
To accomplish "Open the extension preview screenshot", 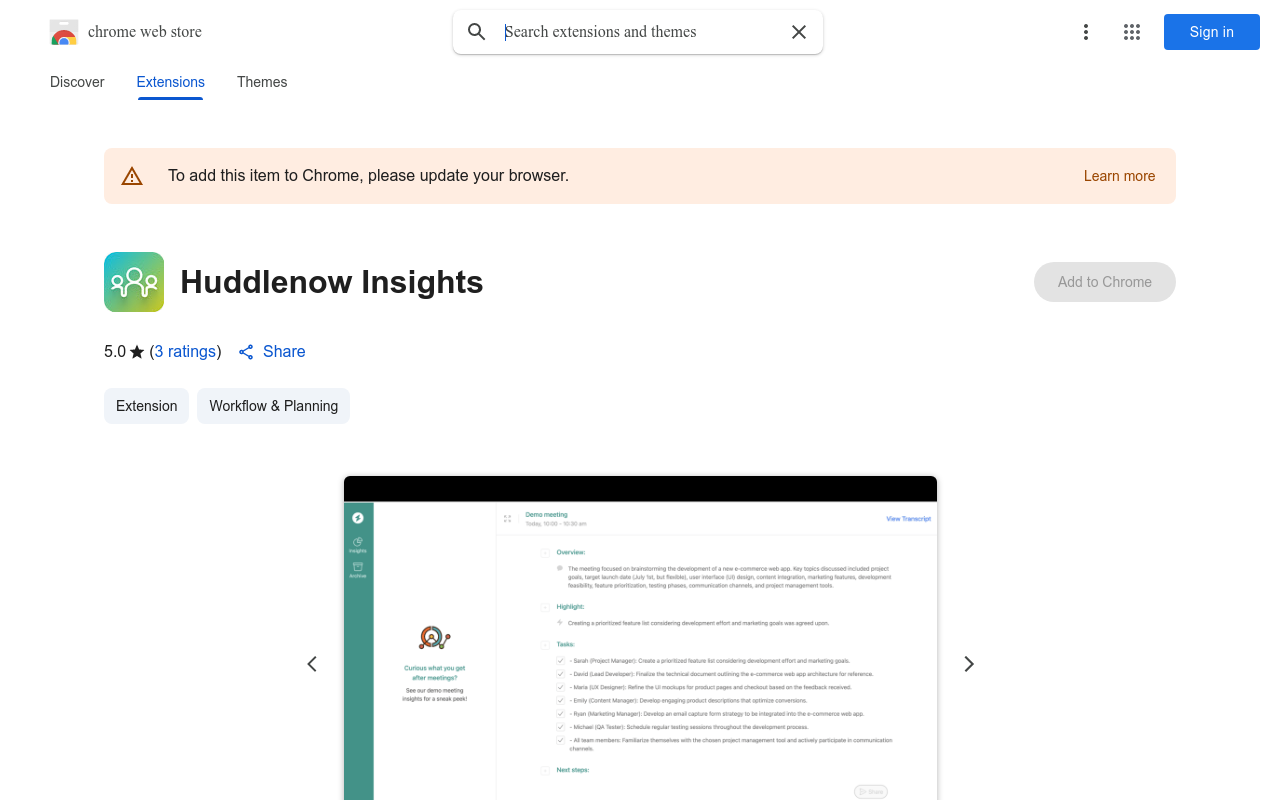I will pyautogui.click(x=640, y=638).
